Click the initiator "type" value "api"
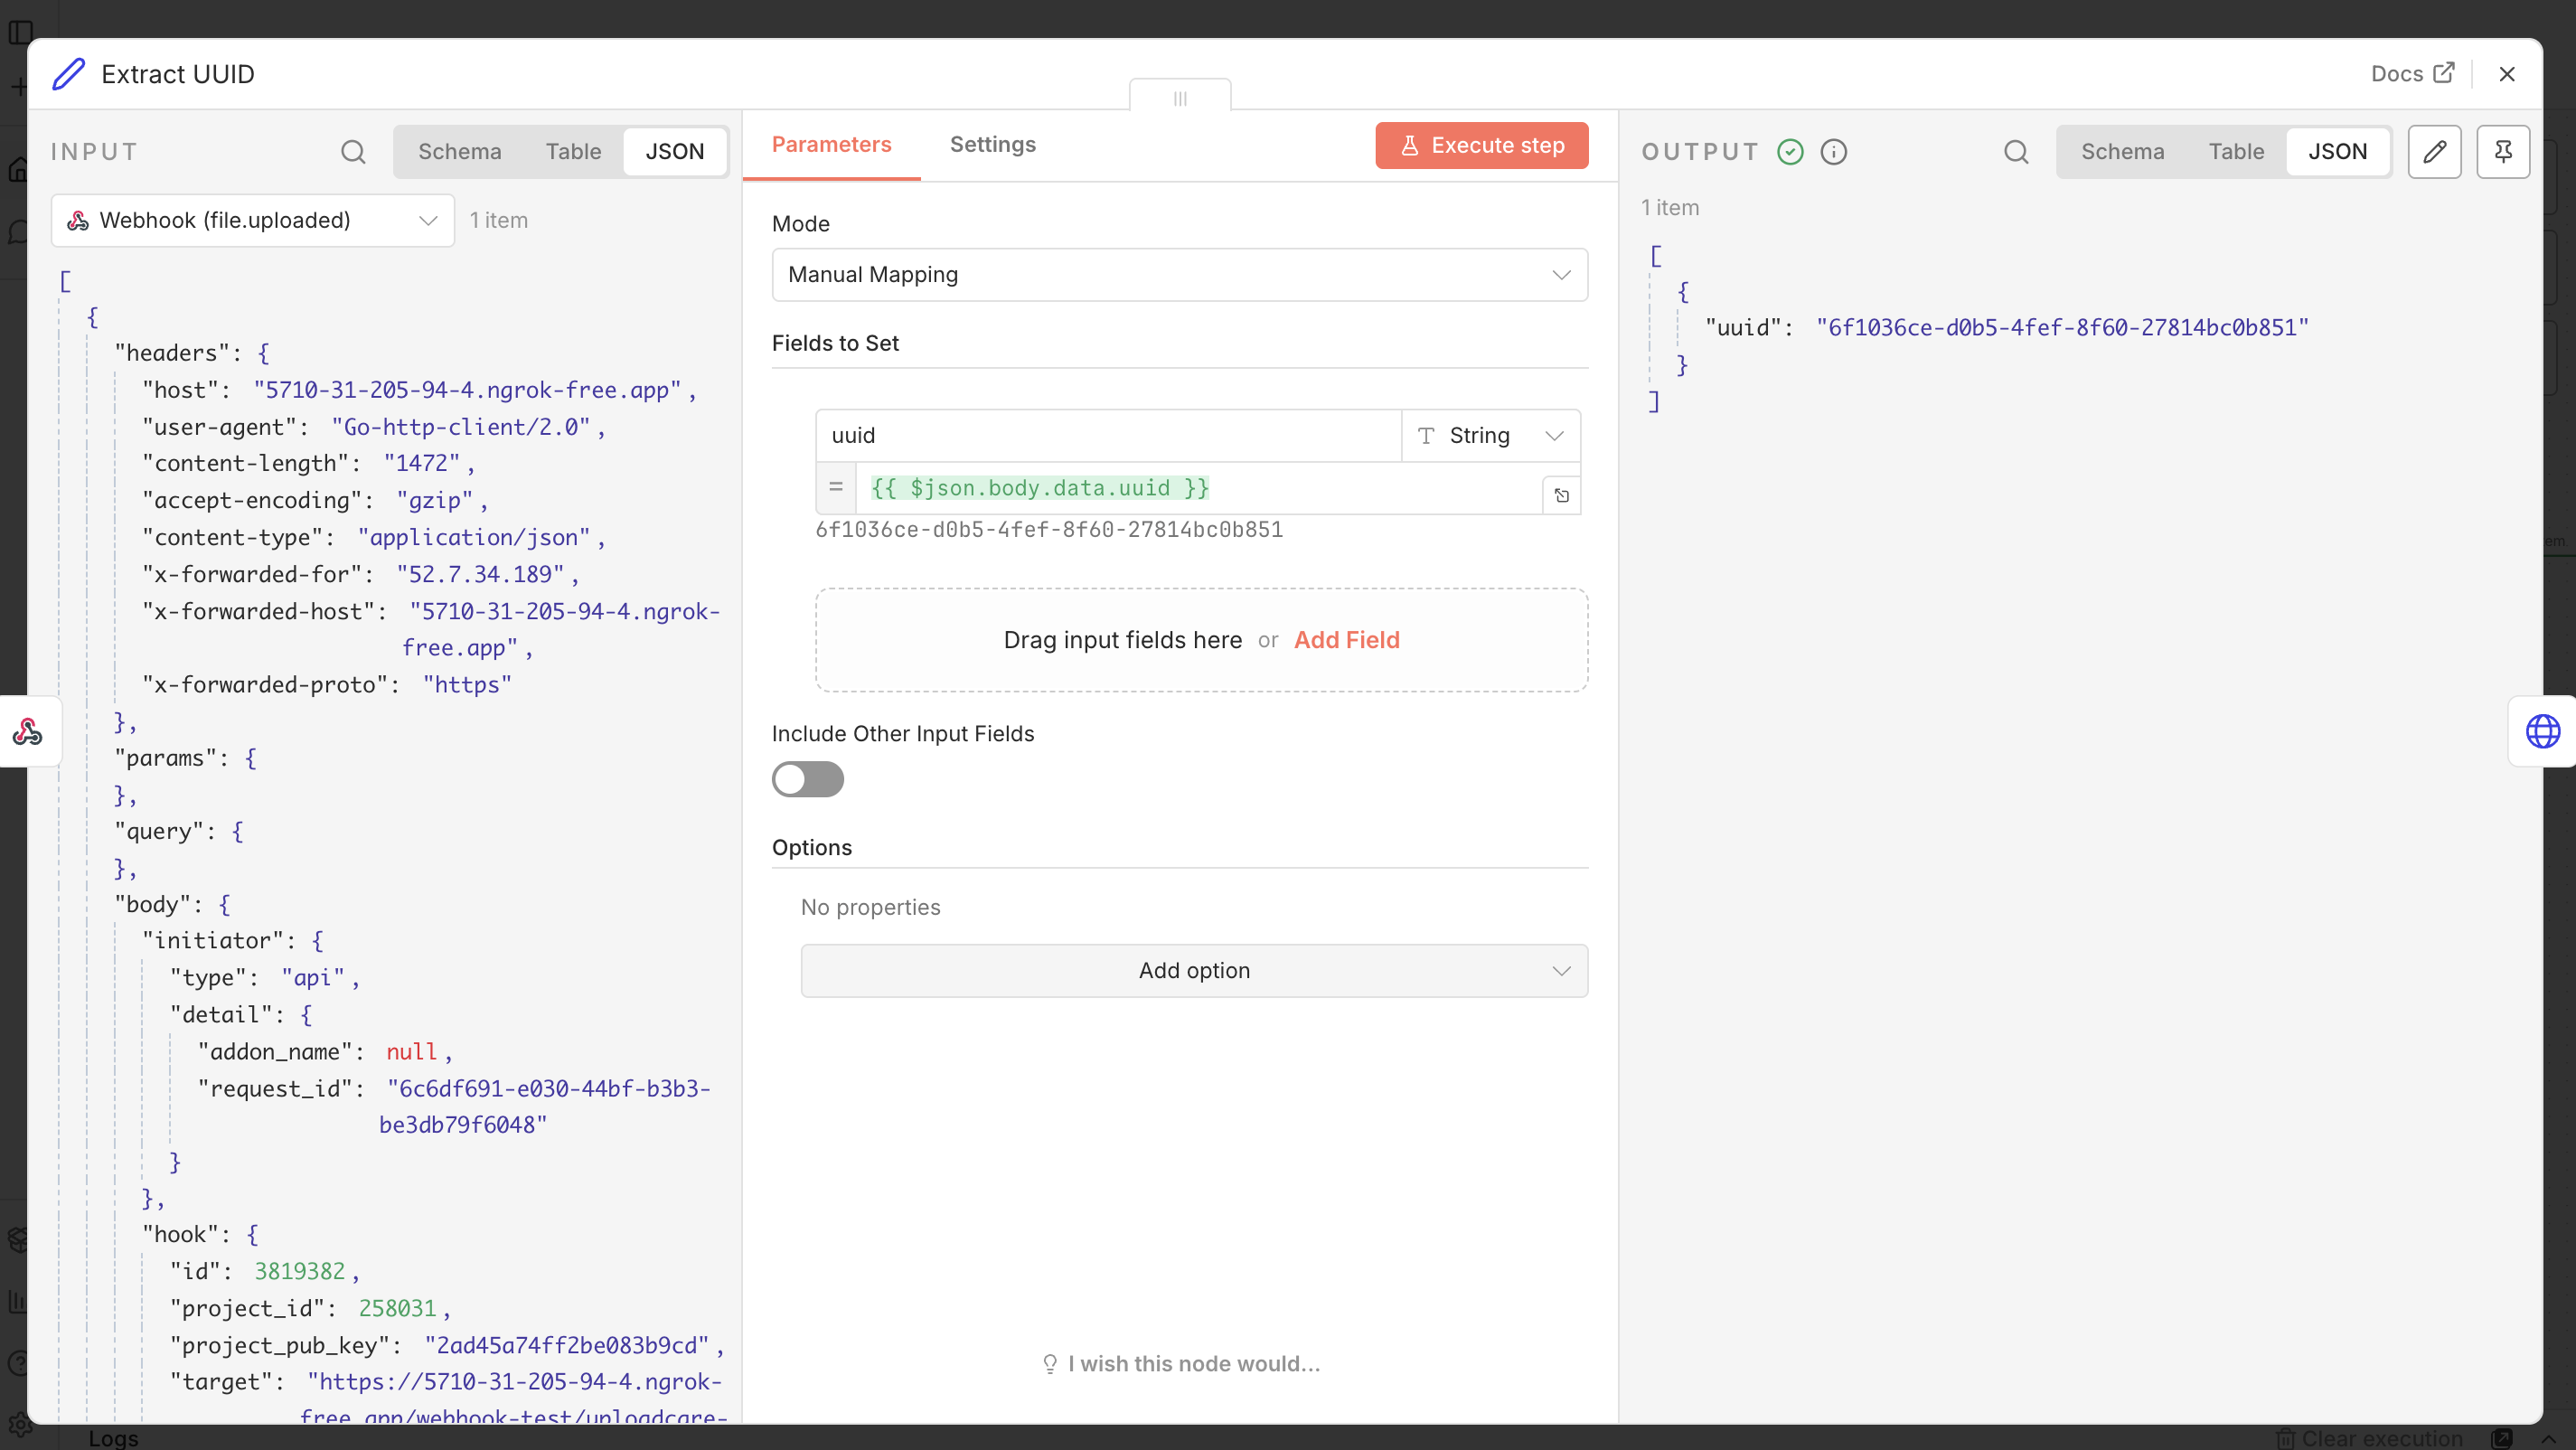The image size is (2576, 1450). tap(313, 978)
